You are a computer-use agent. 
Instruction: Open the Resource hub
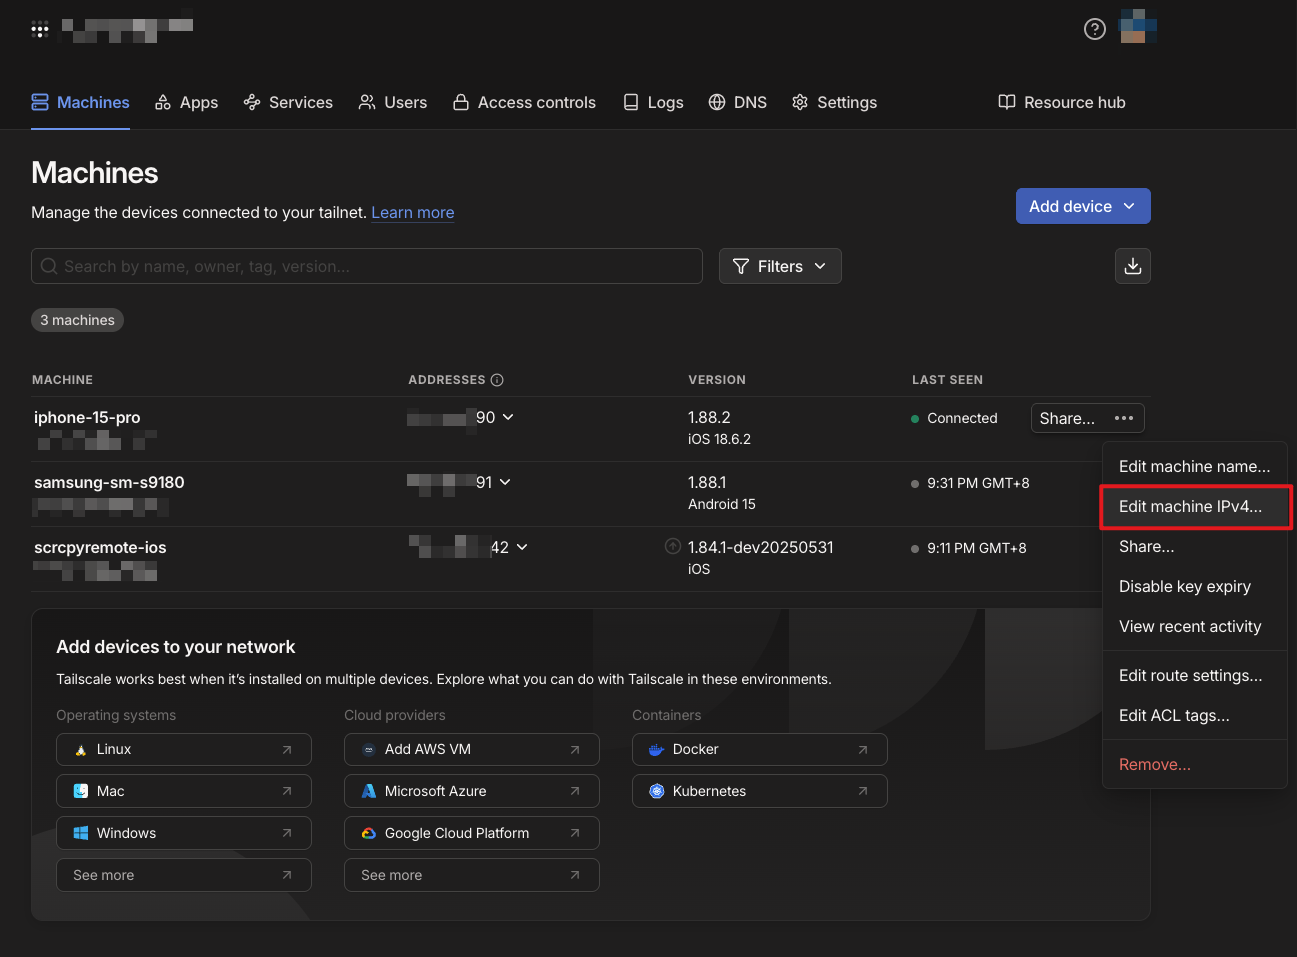click(1062, 102)
